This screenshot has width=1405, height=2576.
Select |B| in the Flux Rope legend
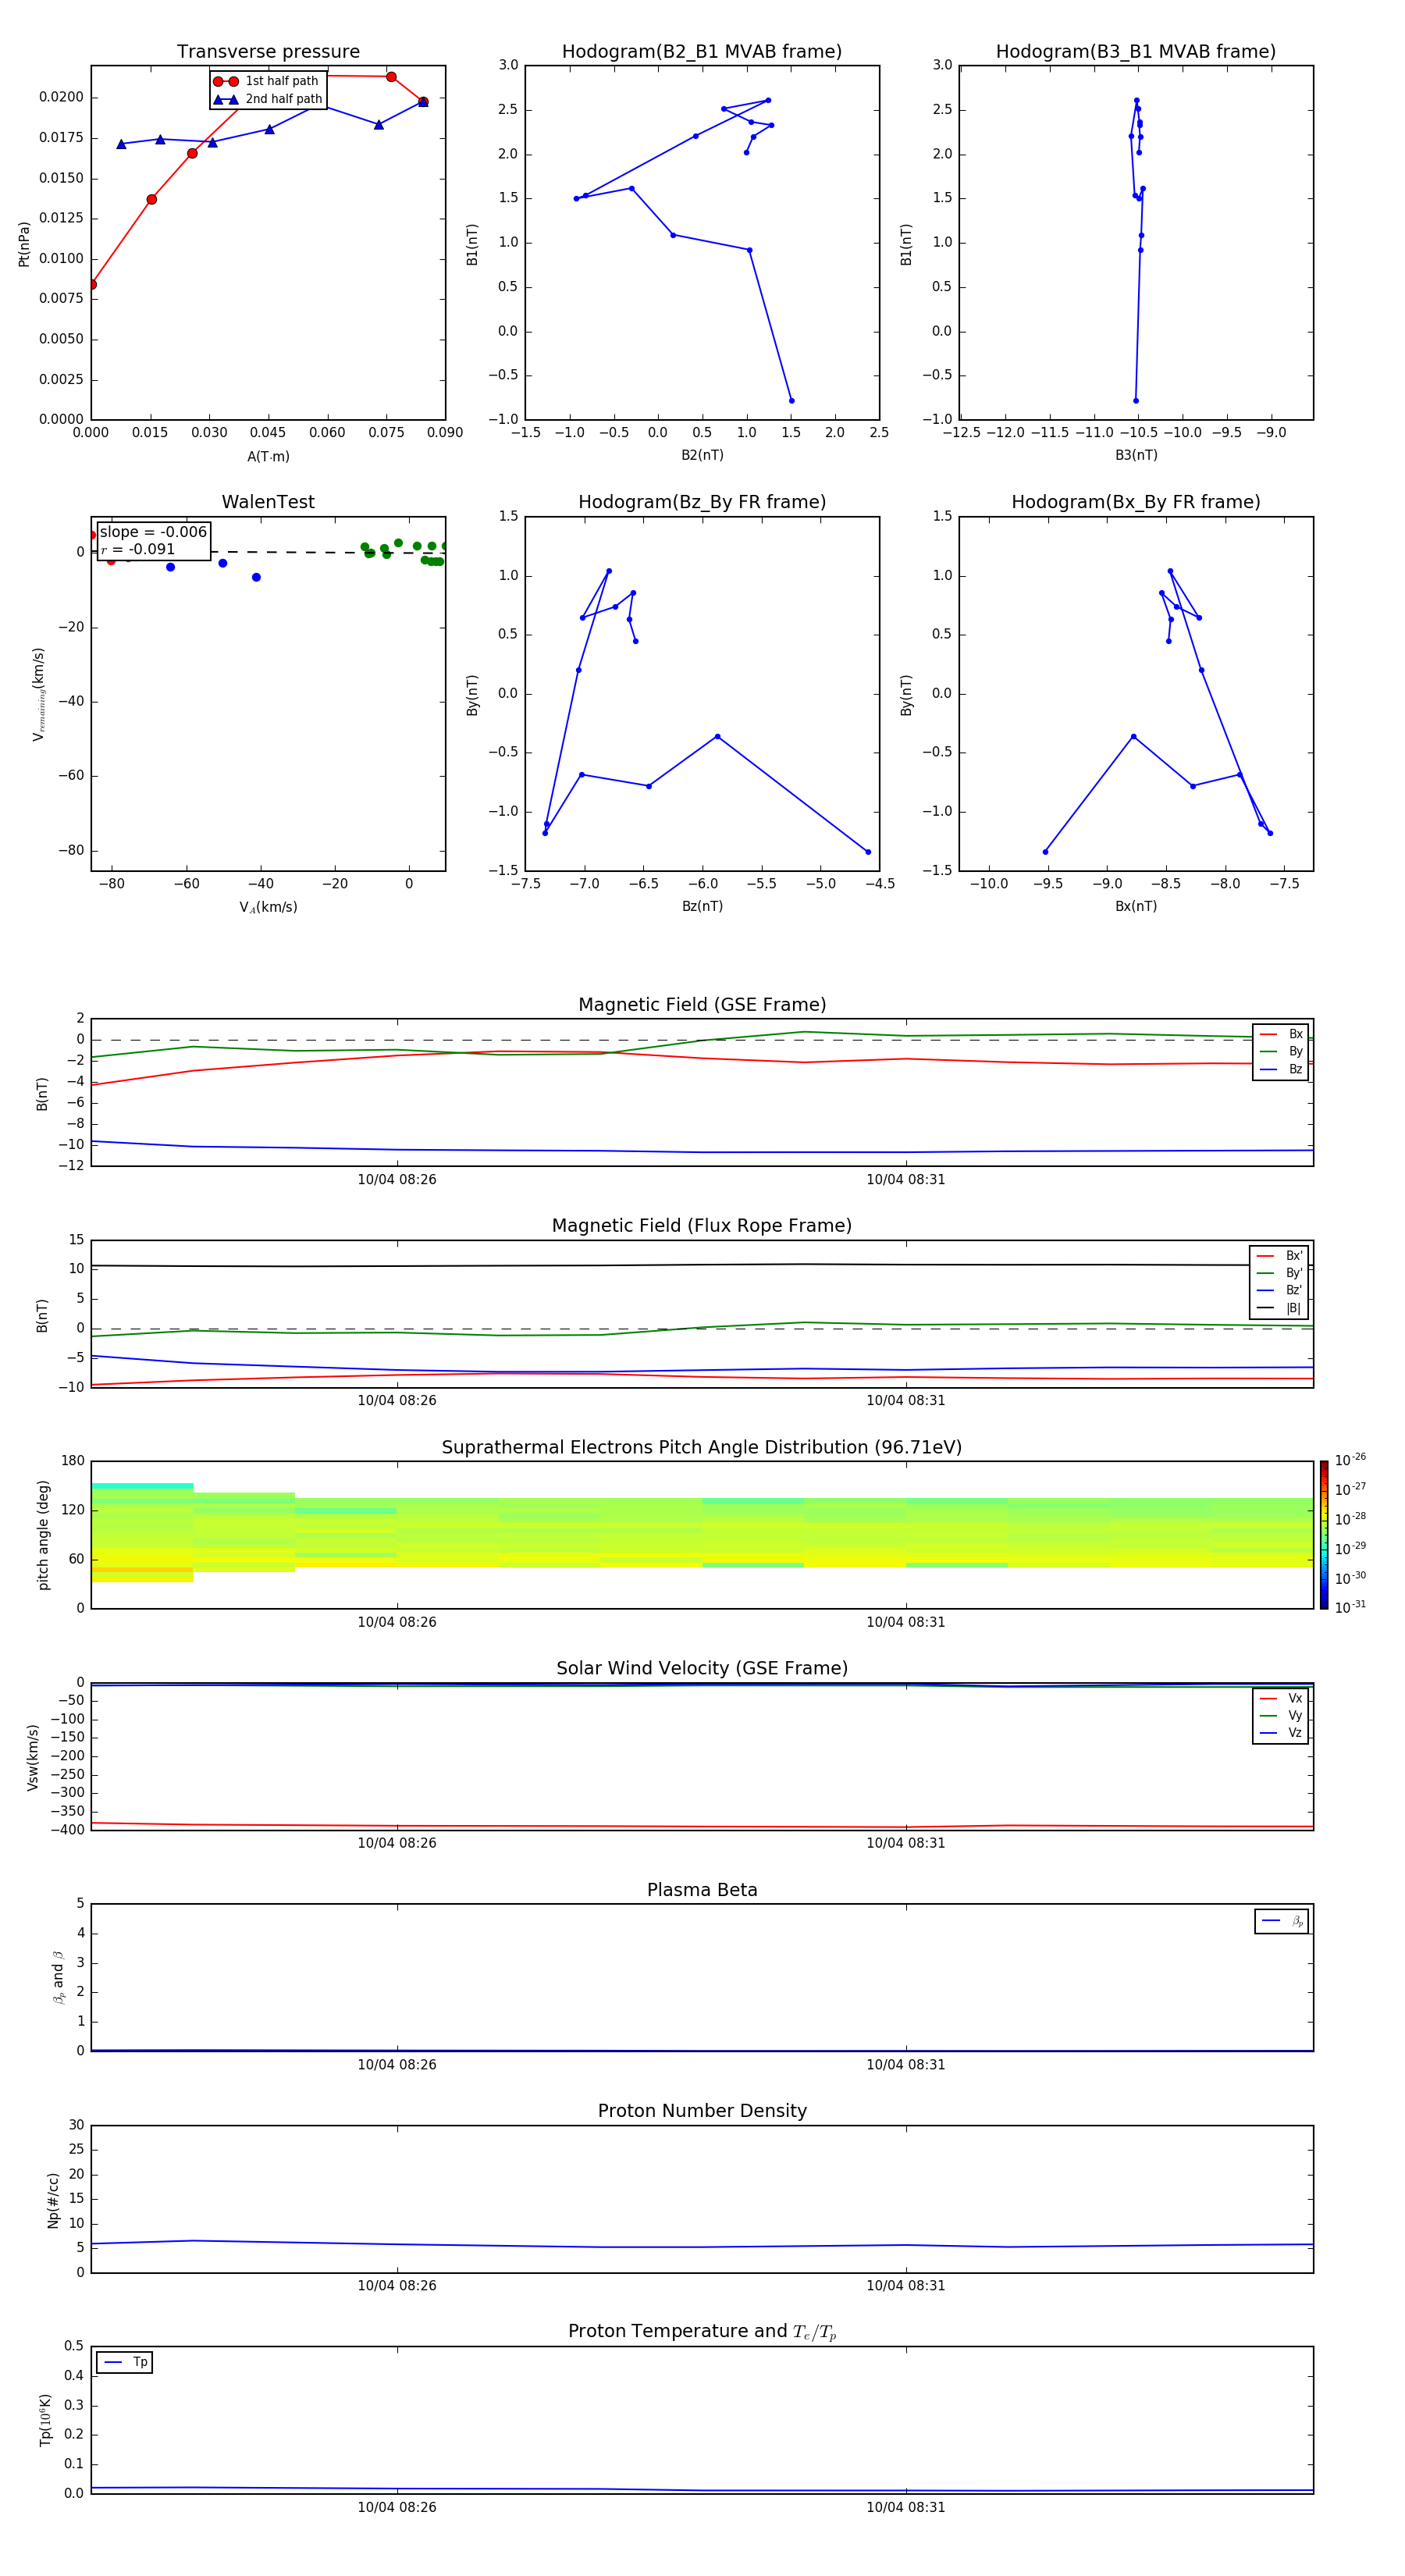click(x=1279, y=1308)
